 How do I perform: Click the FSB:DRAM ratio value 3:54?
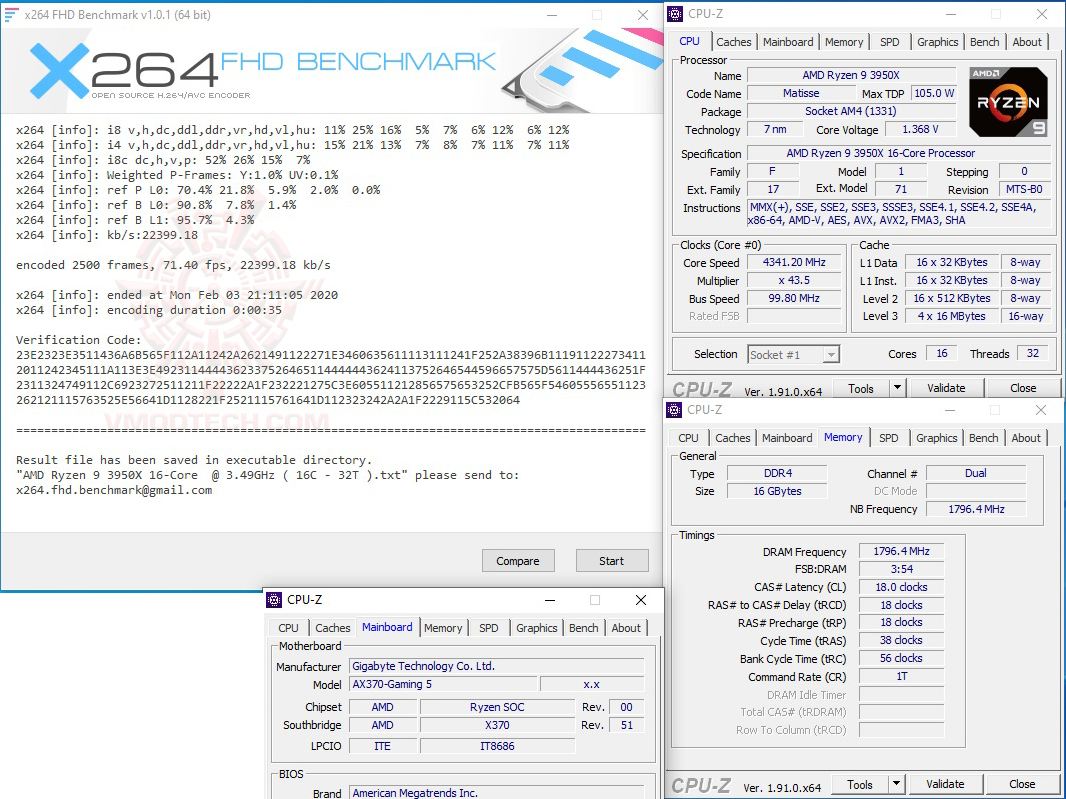pyautogui.click(x=901, y=569)
